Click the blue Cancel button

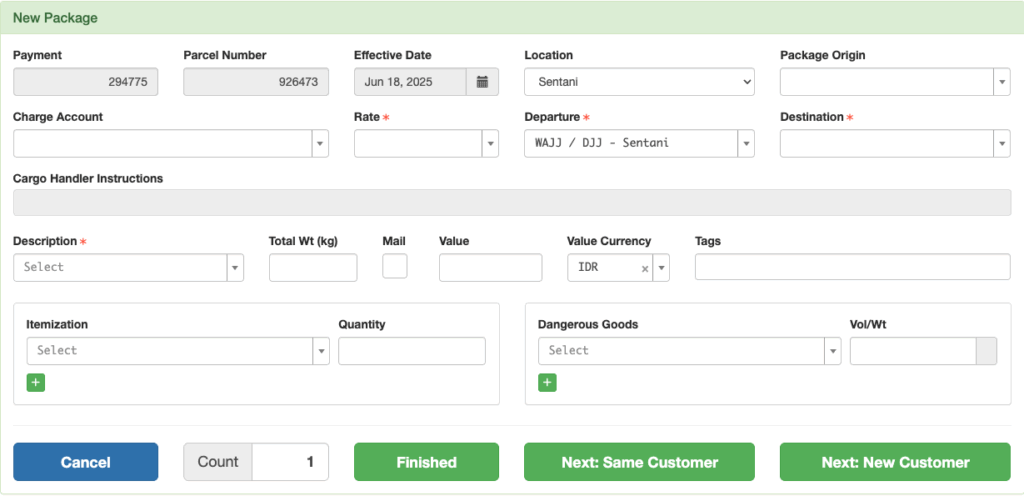[86, 462]
